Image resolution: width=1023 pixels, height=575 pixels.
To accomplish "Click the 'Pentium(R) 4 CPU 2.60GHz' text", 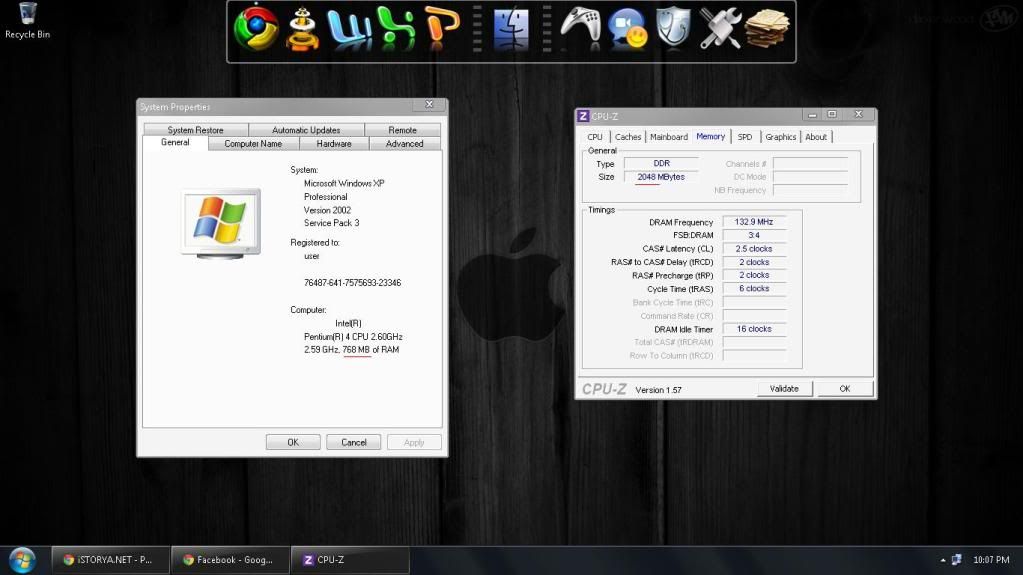I will click(x=353, y=337).
